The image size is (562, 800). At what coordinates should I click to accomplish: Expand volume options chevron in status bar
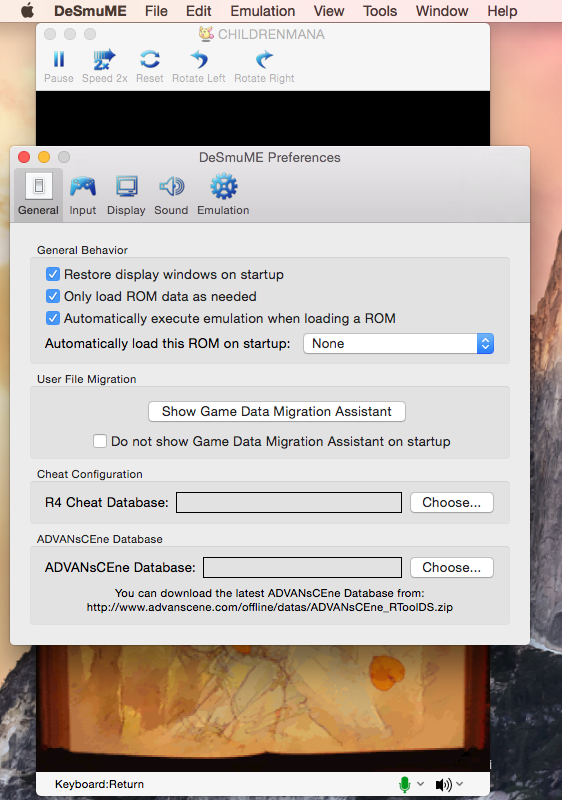tap(459, 784)
